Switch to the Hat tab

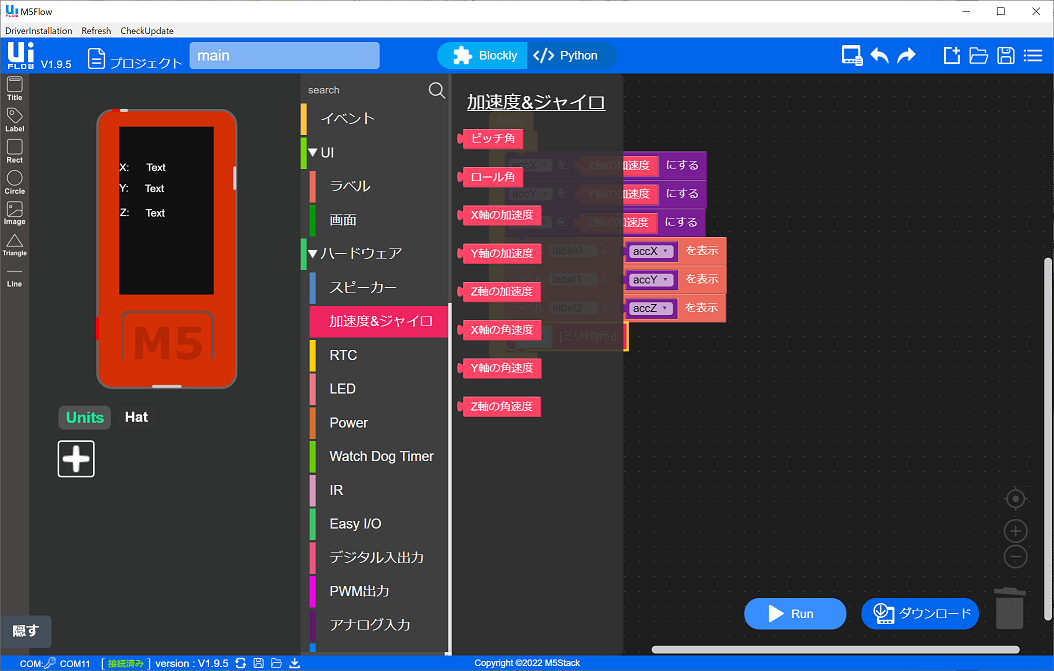[136, 418]
